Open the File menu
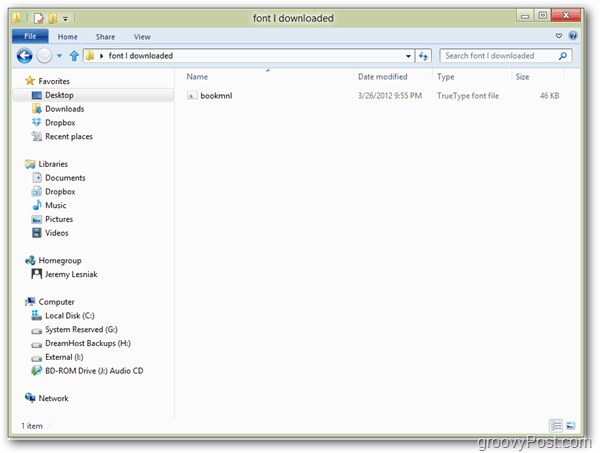 point(30,36)
